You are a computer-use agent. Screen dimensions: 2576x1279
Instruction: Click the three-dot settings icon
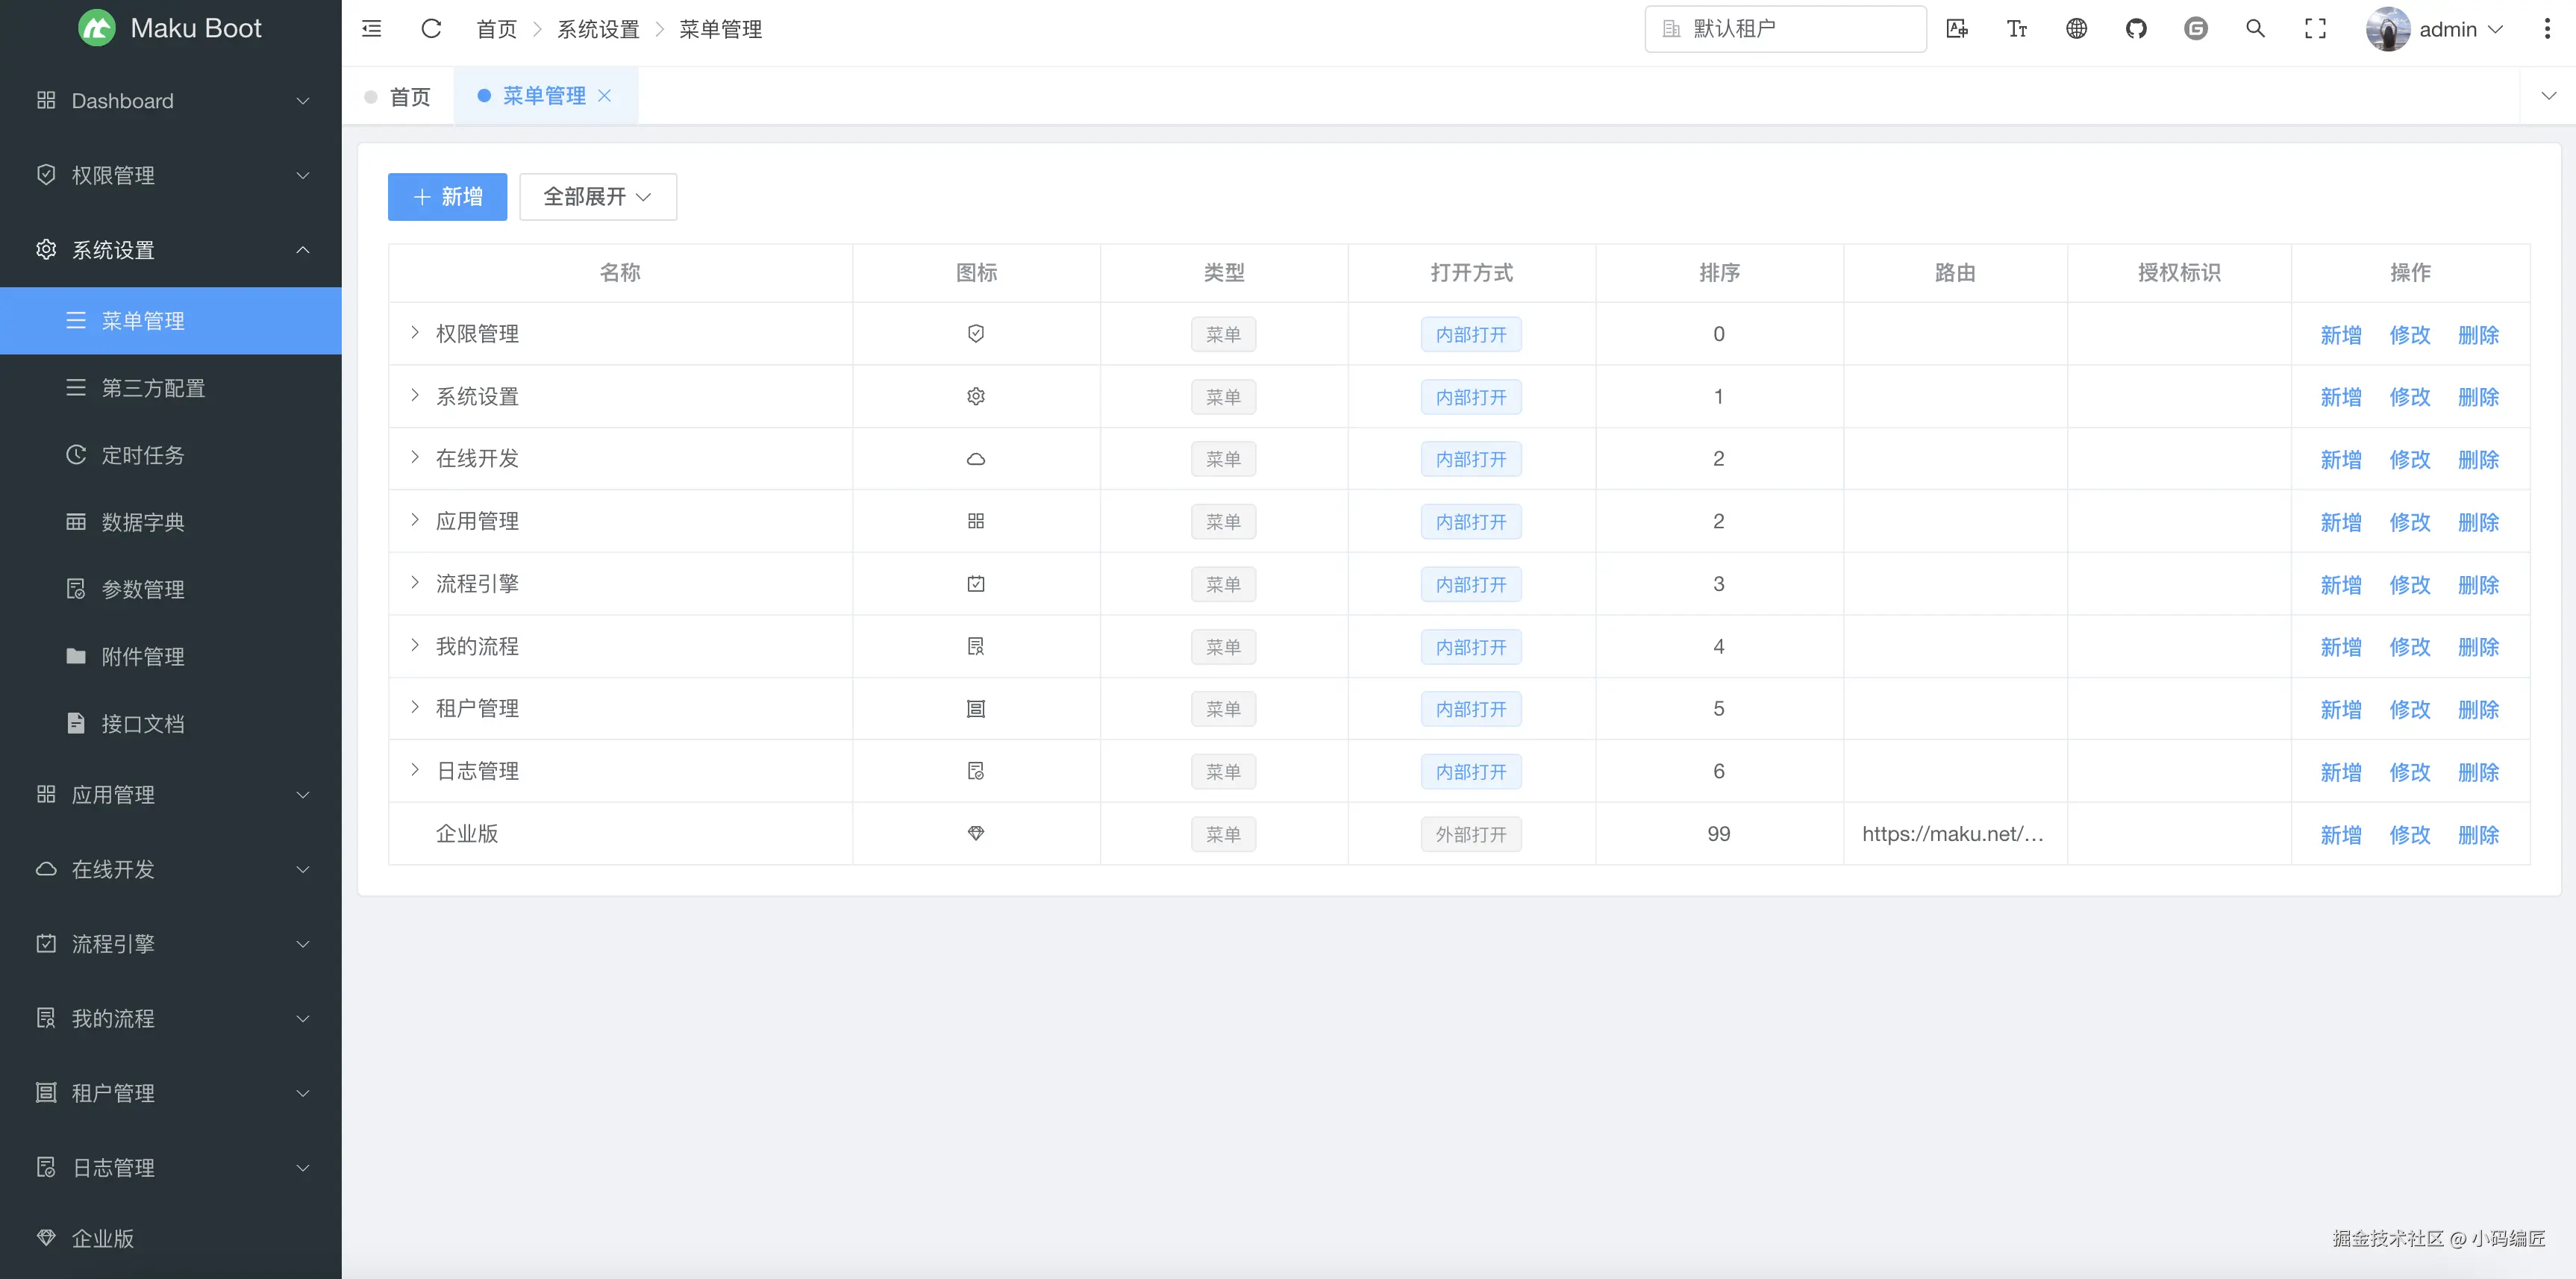pyautogui.click(x=2546, y=29)
